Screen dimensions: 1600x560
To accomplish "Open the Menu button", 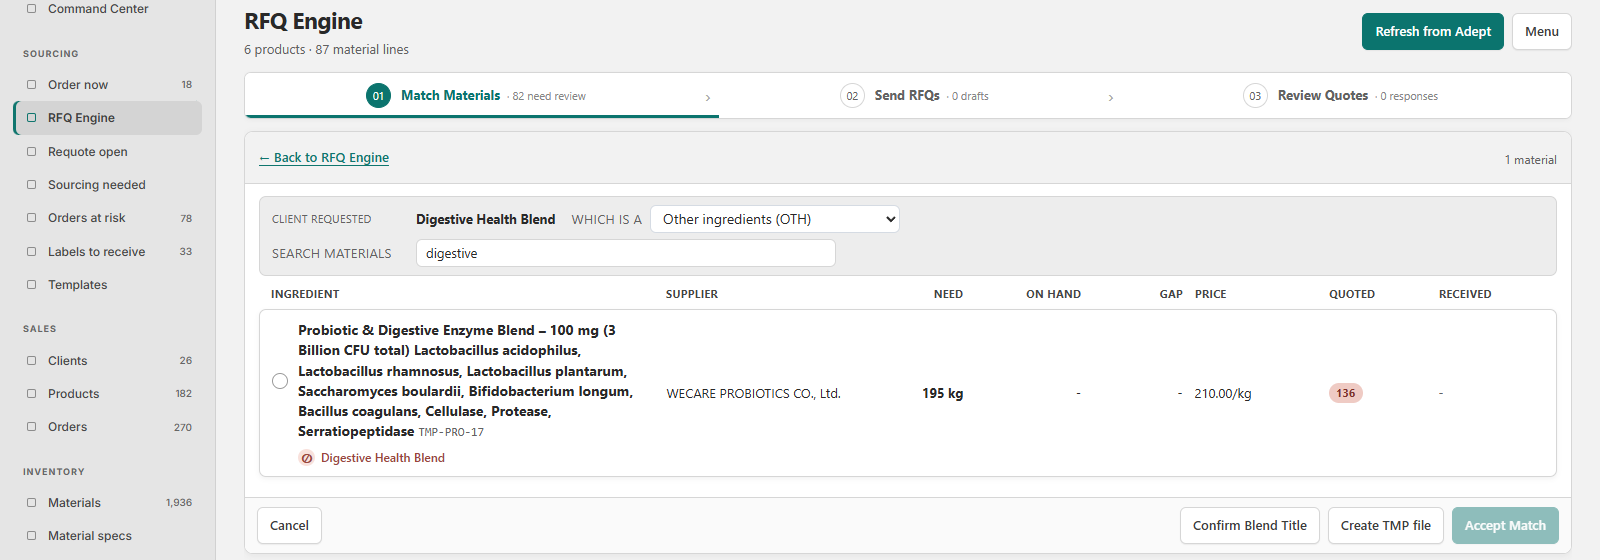I will point(1542,32).
